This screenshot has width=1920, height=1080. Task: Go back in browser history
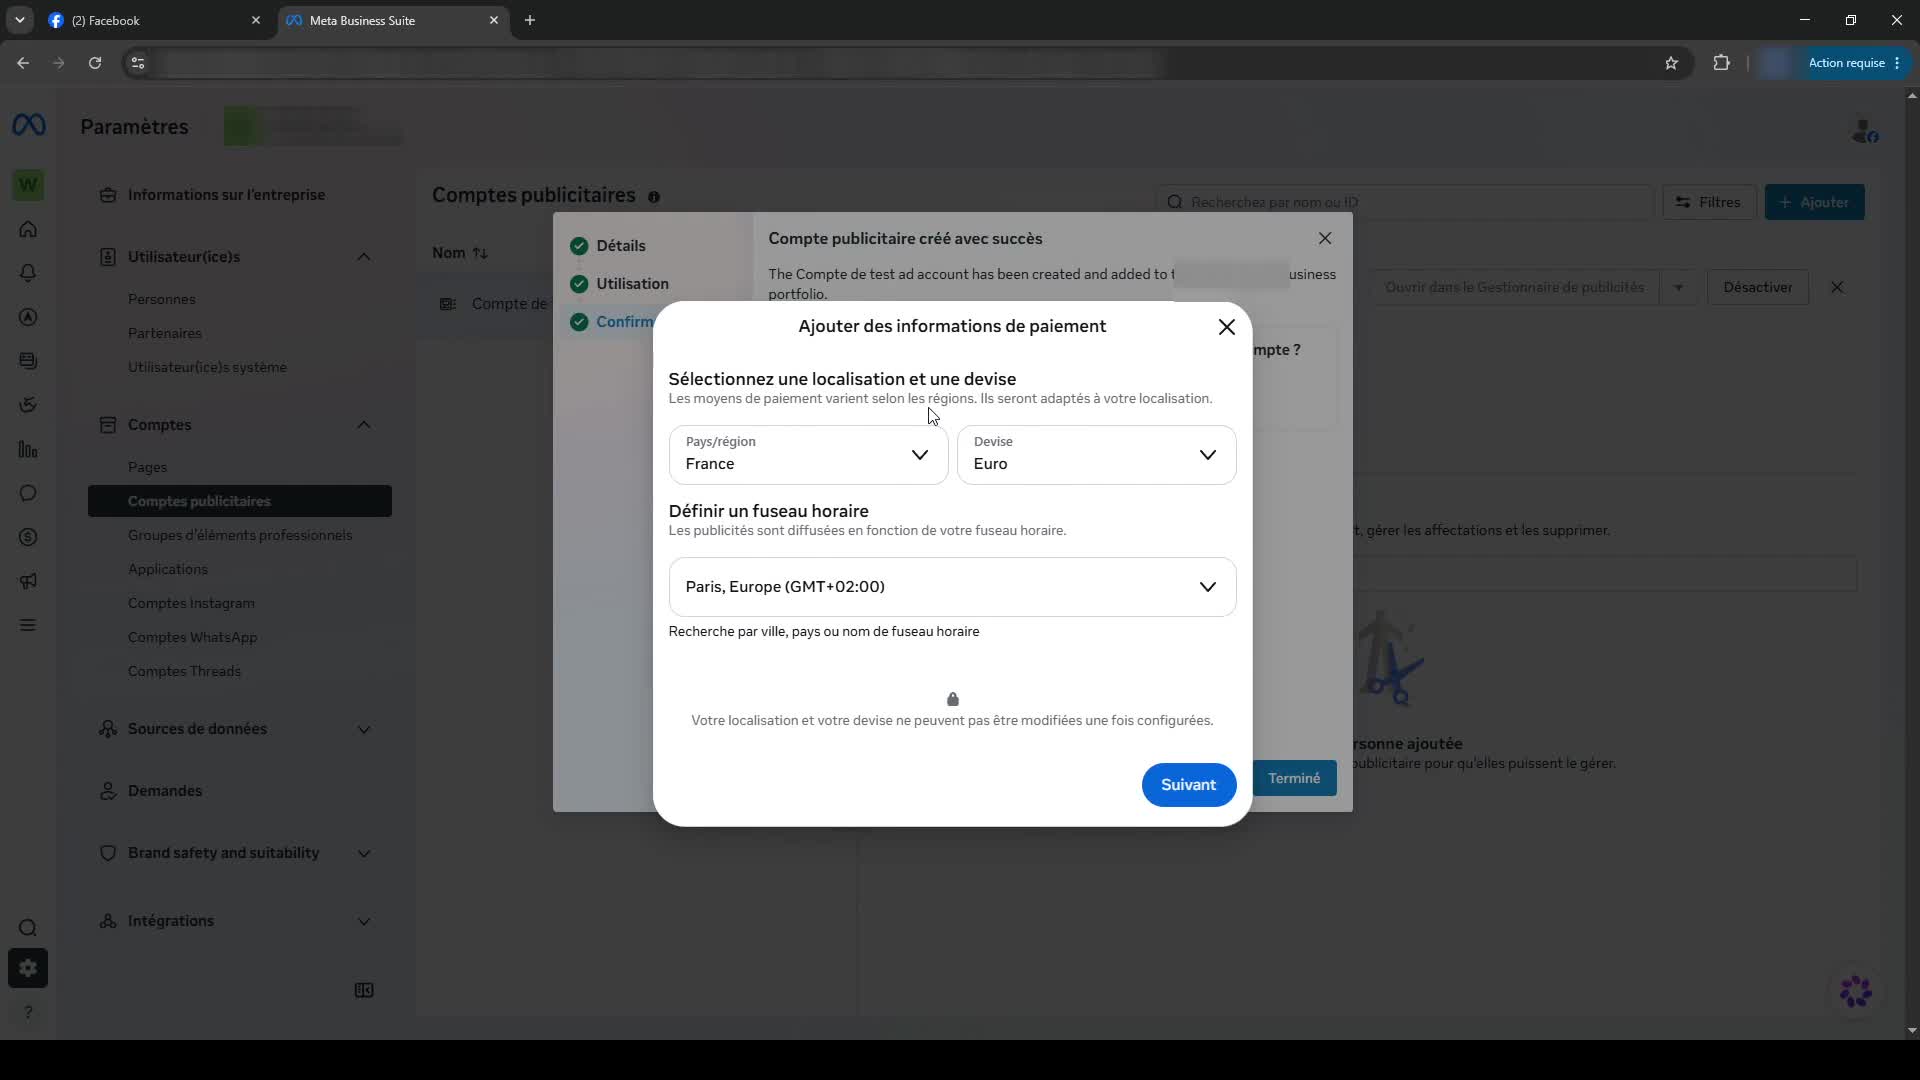(23, 63)
